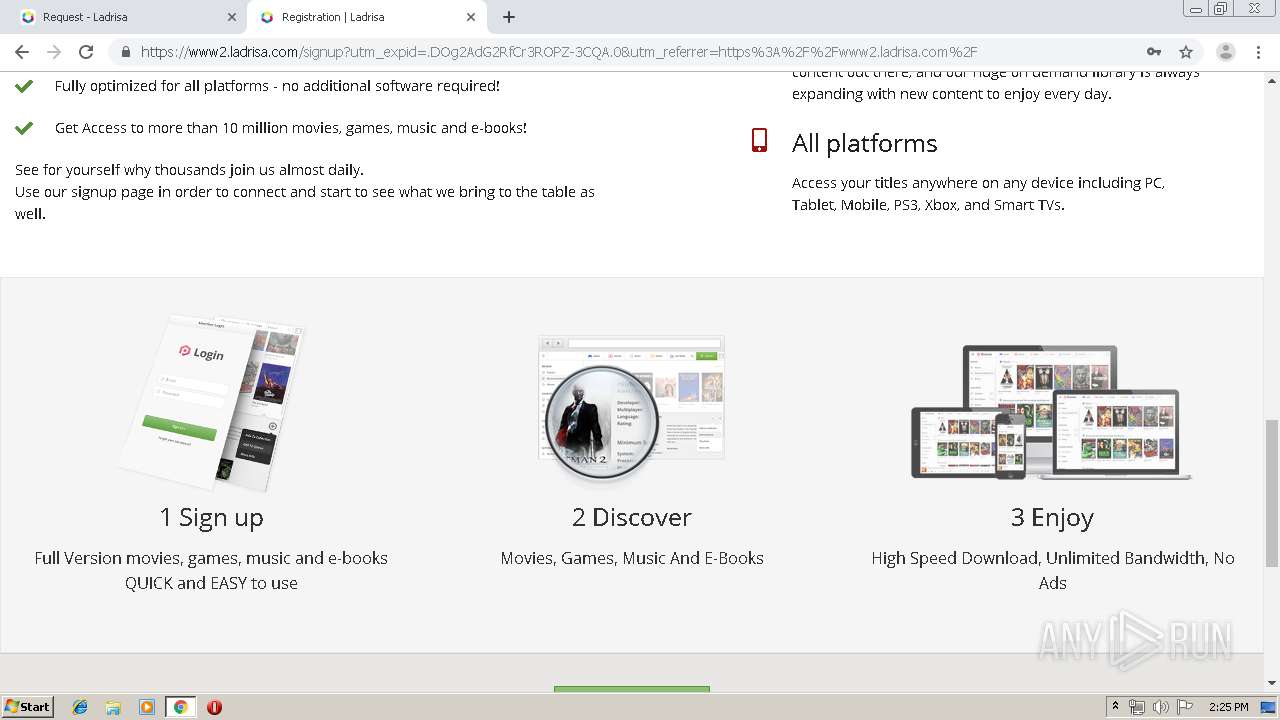Select the Chrome taskbar button
The height and width of the screenshot is (720, 1280).
click(180, 707)
